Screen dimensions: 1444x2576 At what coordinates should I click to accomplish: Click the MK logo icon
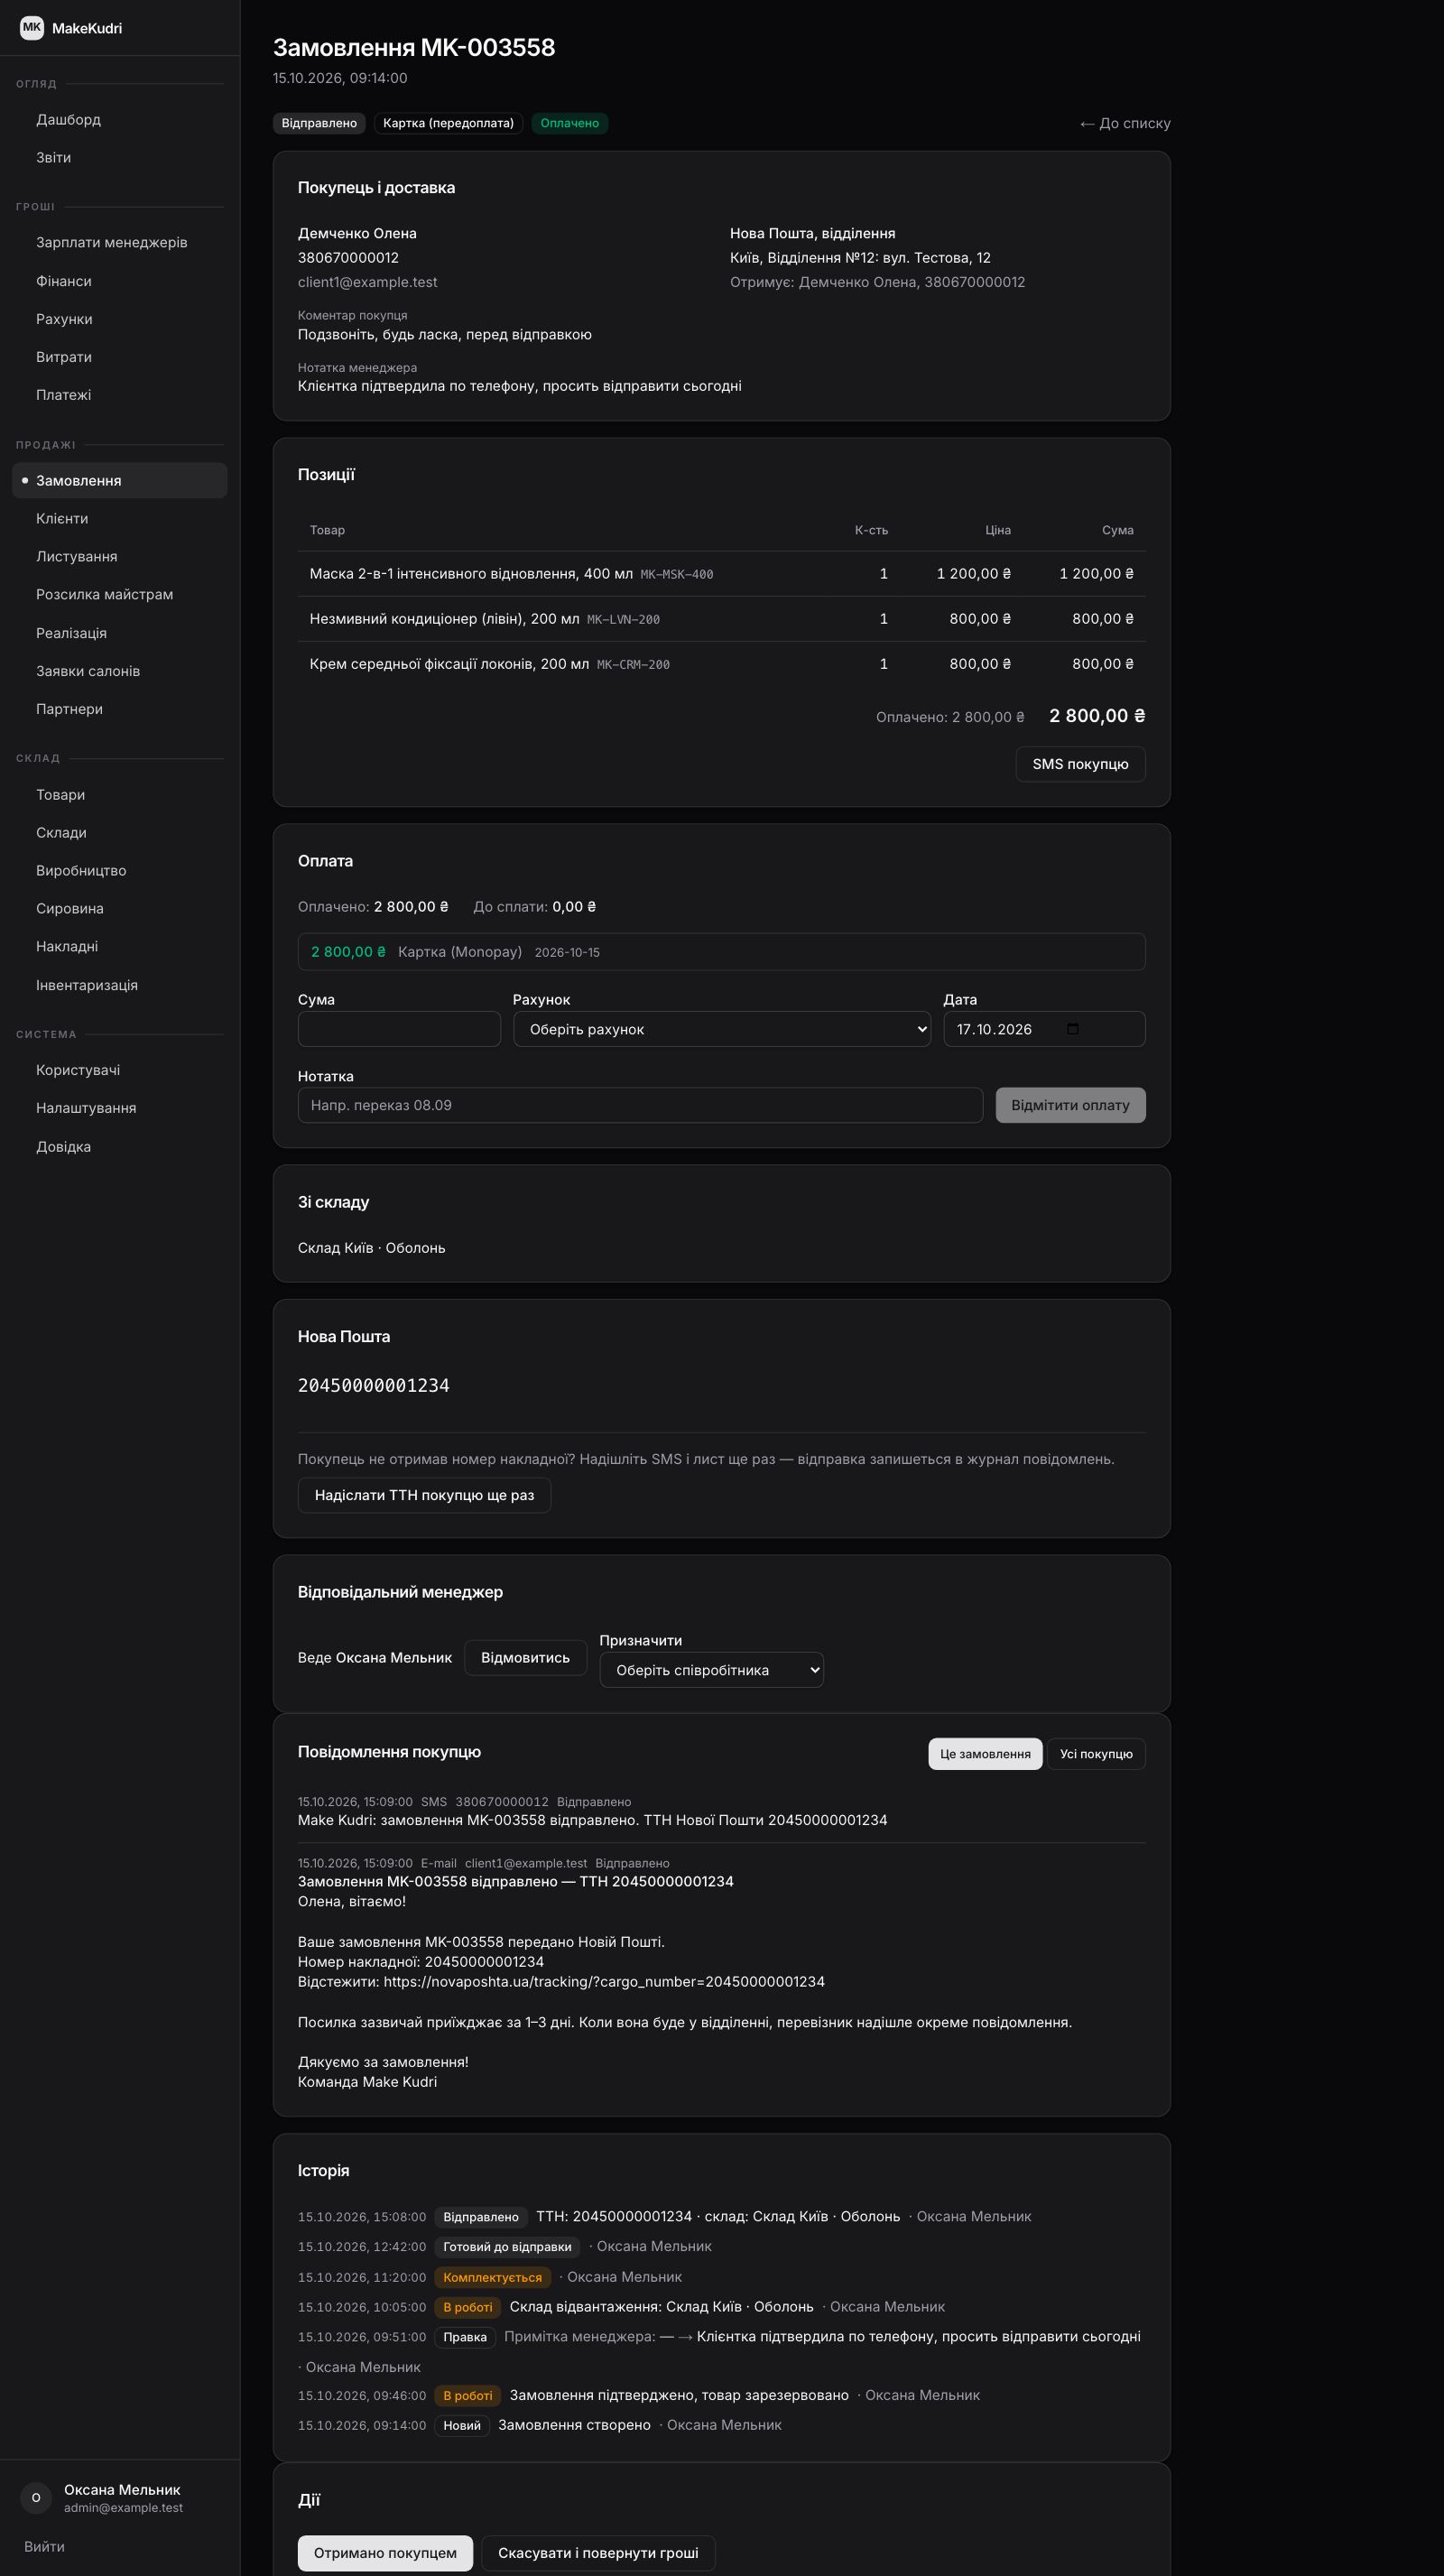click(32, 28)
